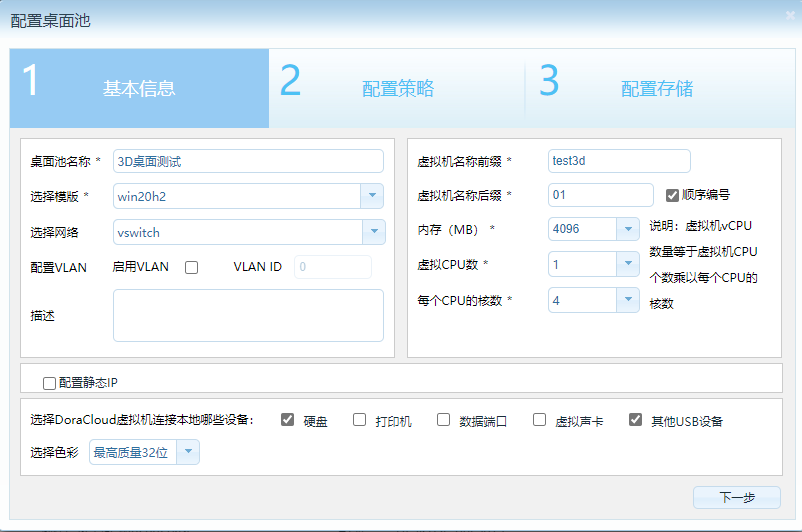
Task: Go to step 2 配置策略 tab
Action: point(397,88)
